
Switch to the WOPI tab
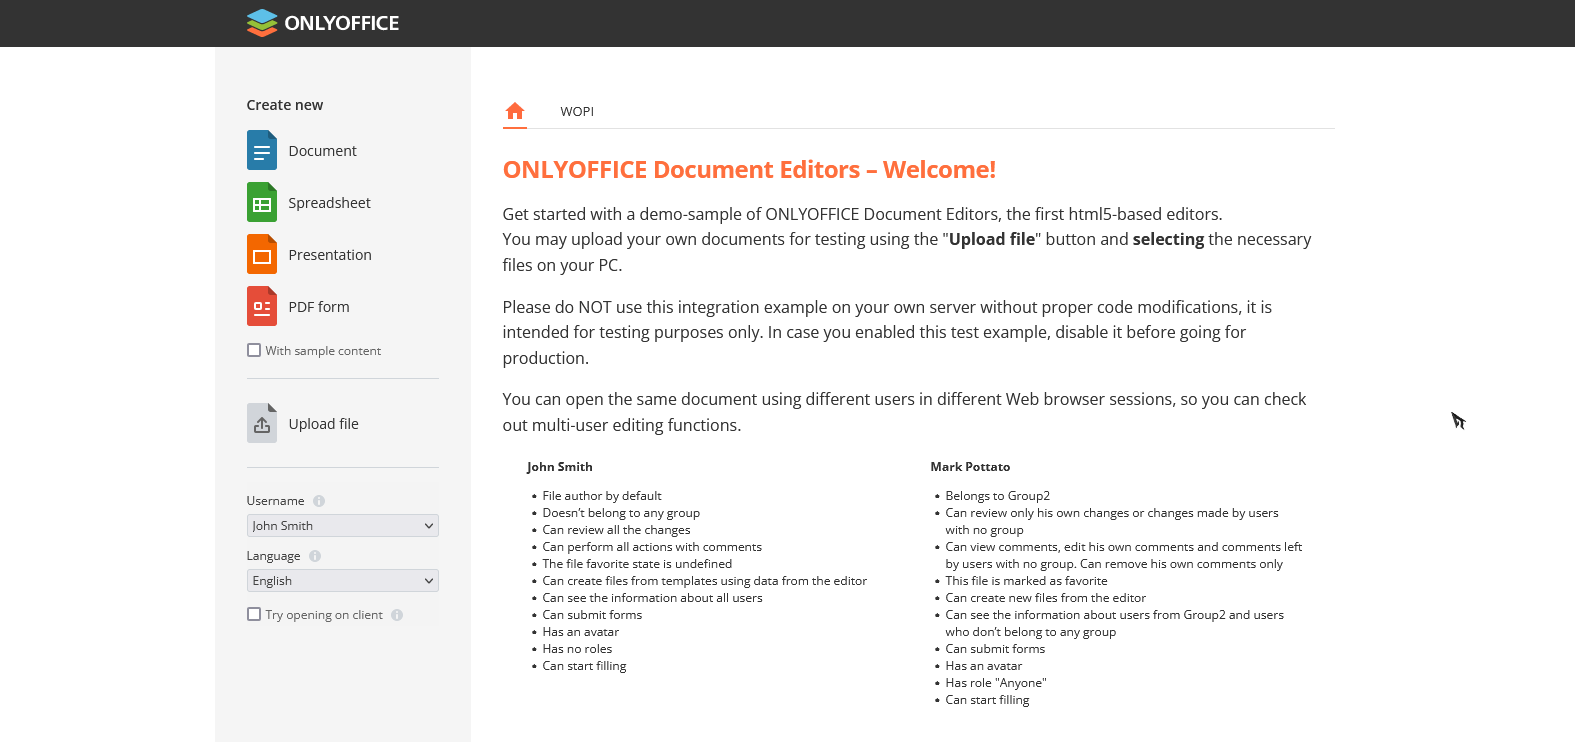coord(577,112)
